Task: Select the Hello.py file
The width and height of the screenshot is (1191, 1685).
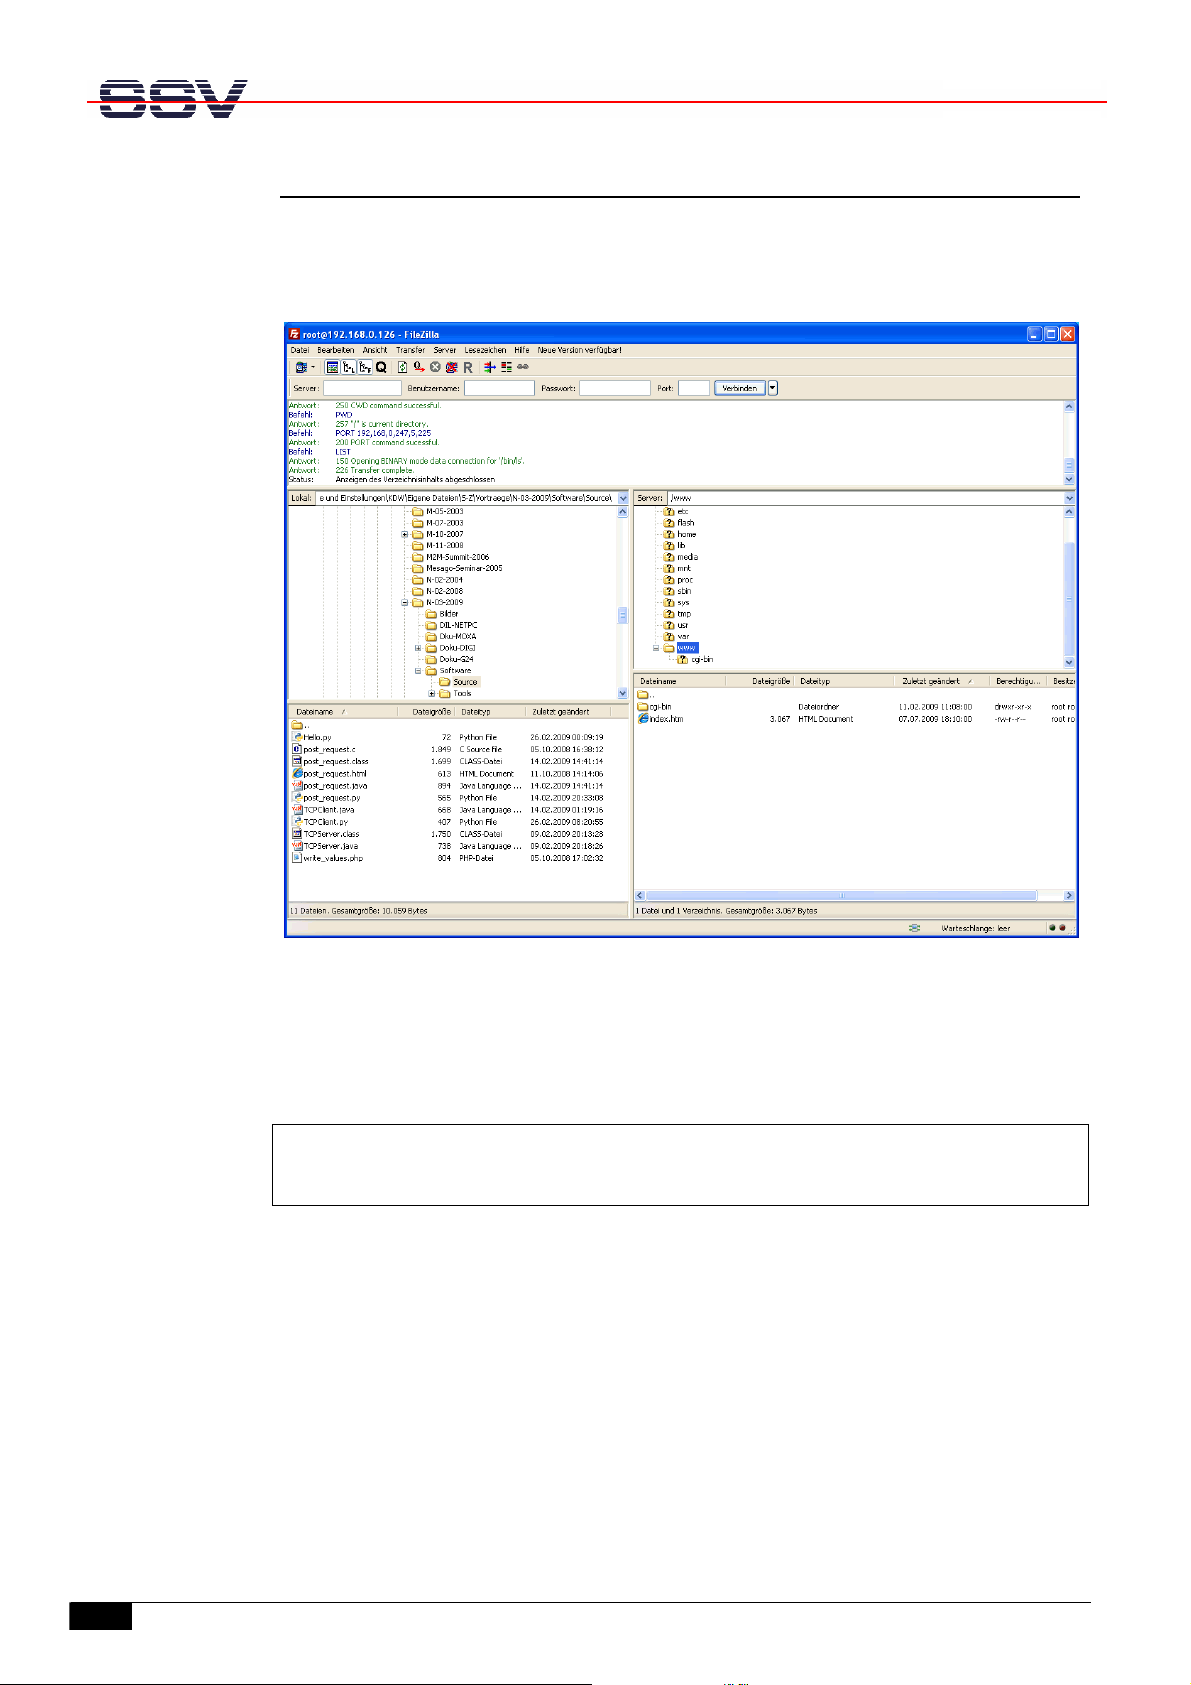Action: point(317,737)
